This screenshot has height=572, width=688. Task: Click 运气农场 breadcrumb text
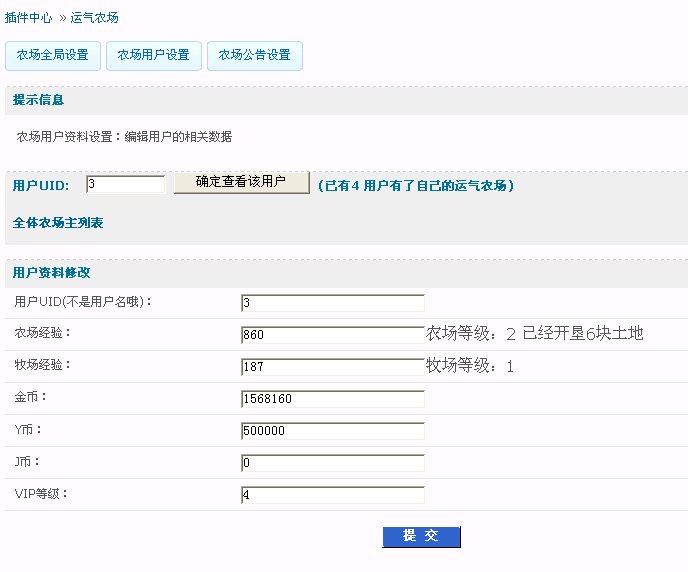point(95,18)
